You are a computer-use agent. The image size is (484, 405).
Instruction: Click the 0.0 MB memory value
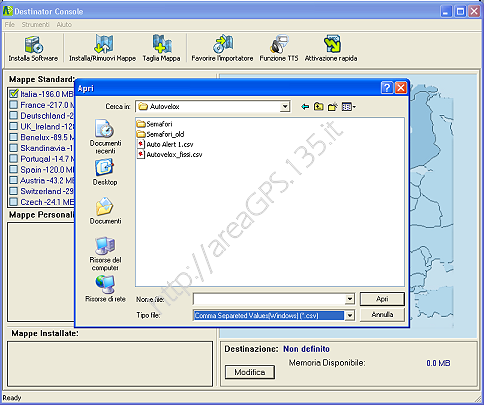(x=438, y=363)
